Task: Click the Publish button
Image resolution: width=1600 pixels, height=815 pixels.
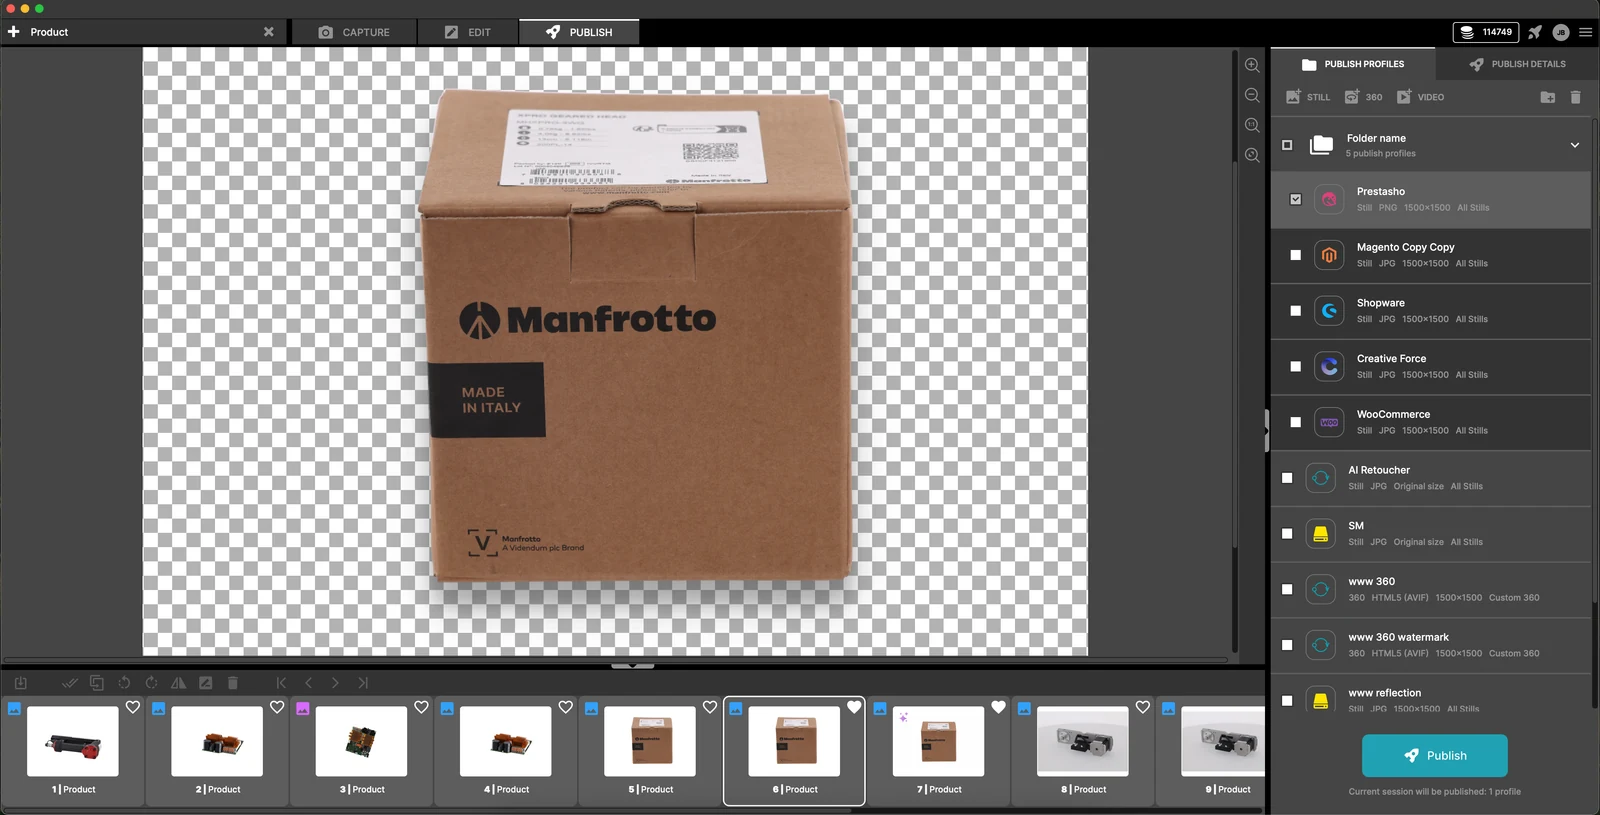Action: pyautogui.click(x=1435, y=756)
